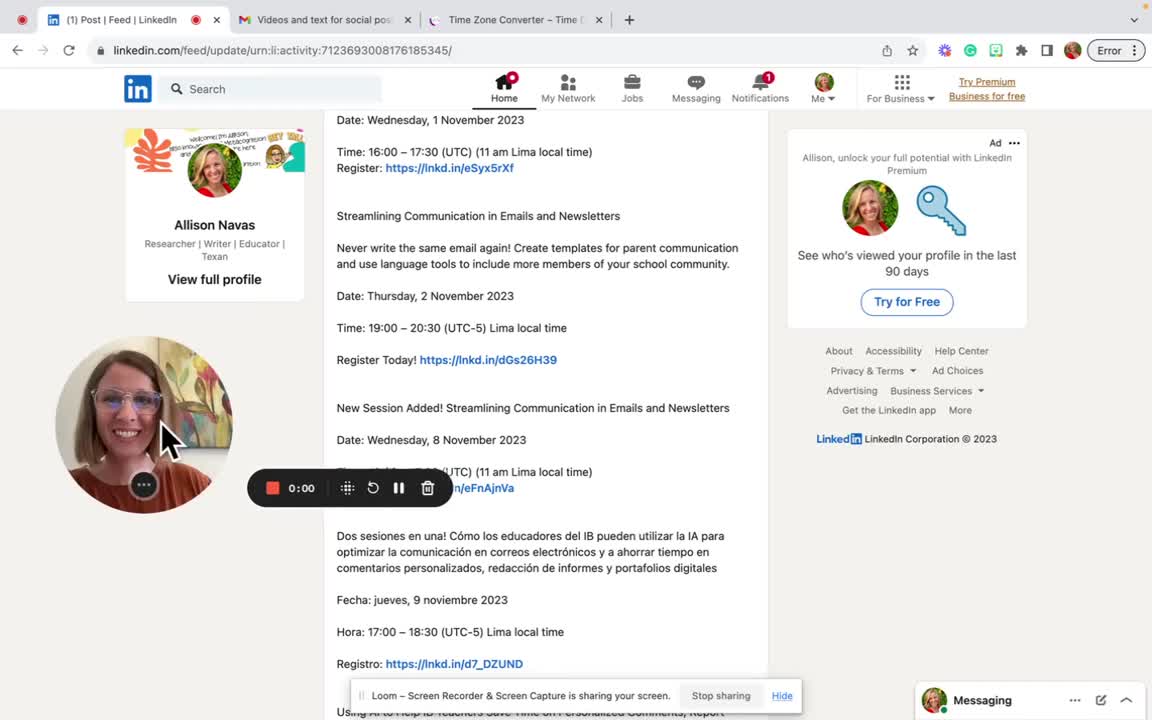Screen dimensions: 1152x720
Task: Open browser Extensions puzzle icon
Action: click(1021, 51)
